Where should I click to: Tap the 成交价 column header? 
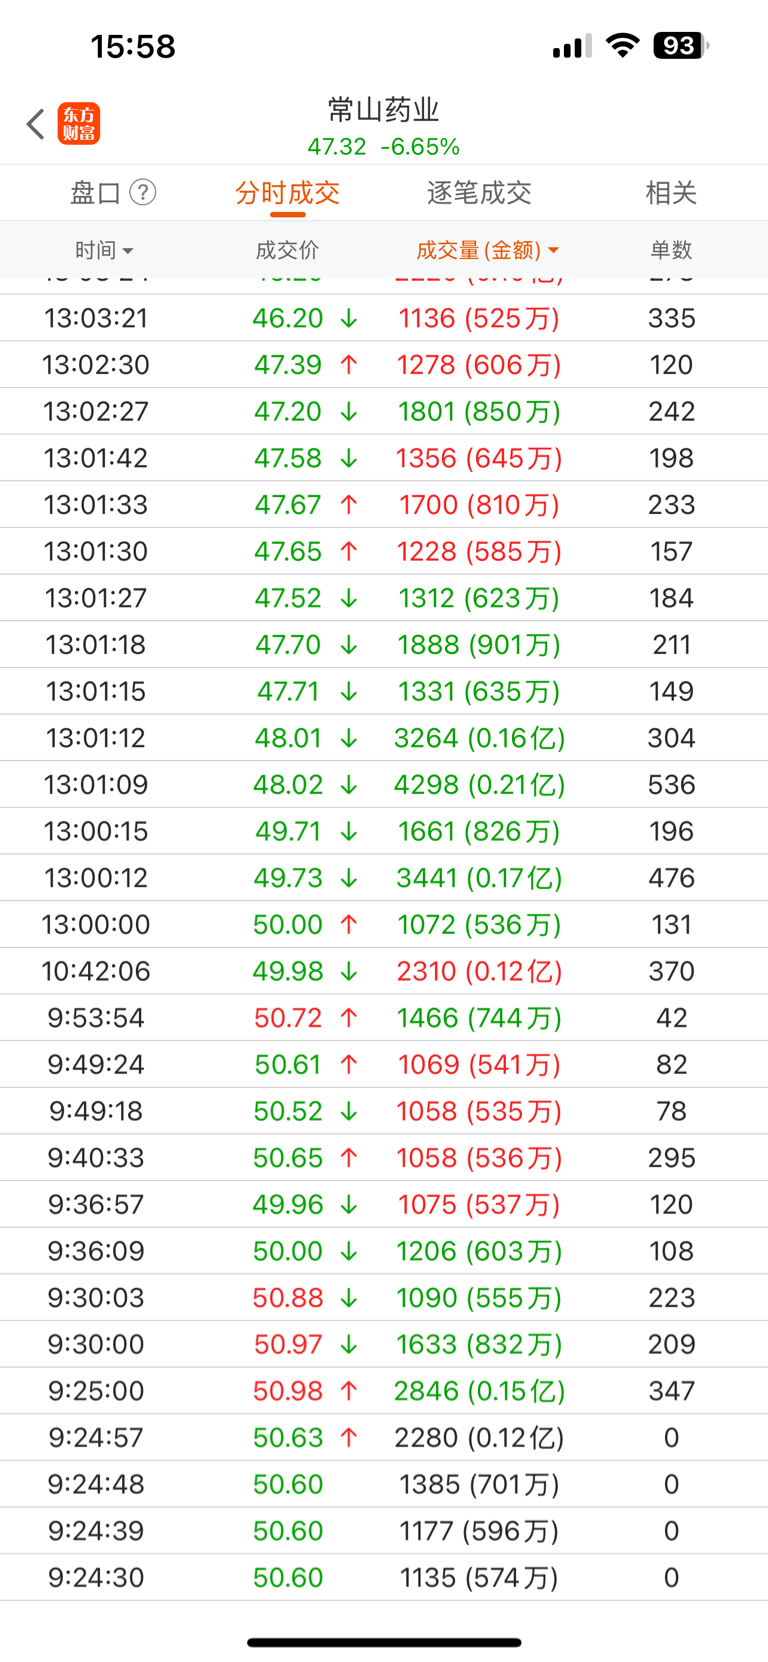[288, 250]
